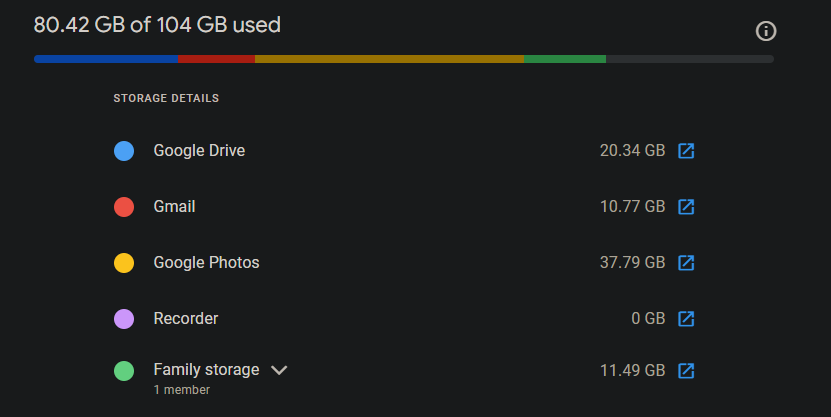Open Recorder external link icon
Viewport: 831px width, 417px height.
686,319
